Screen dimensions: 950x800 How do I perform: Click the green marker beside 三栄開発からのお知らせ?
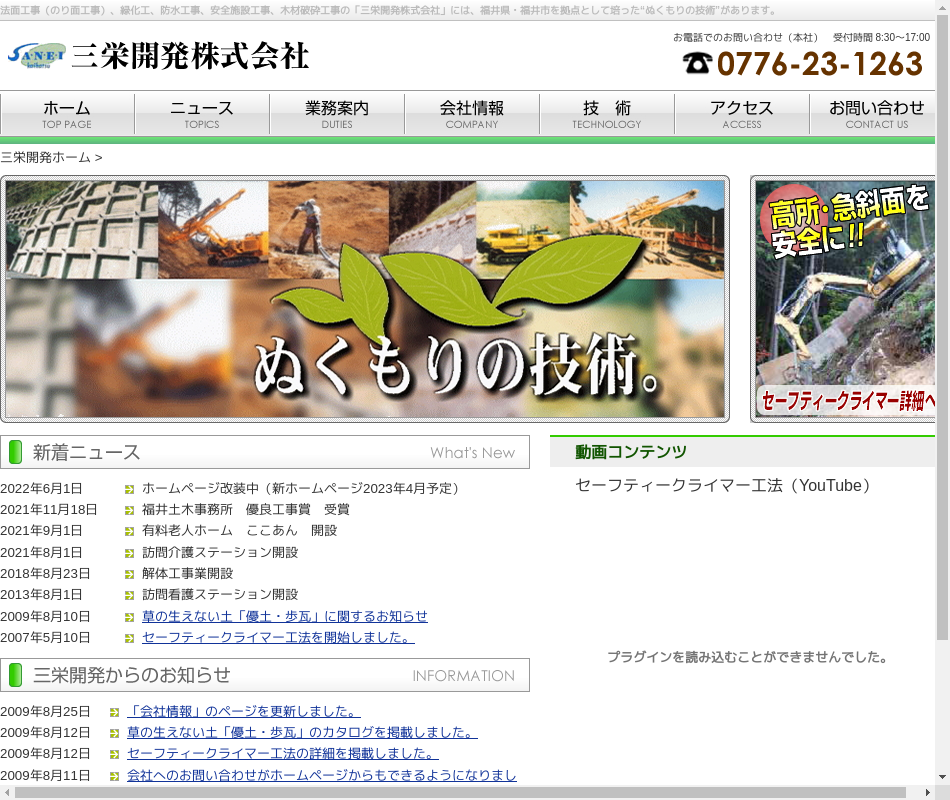coord(15,675)
